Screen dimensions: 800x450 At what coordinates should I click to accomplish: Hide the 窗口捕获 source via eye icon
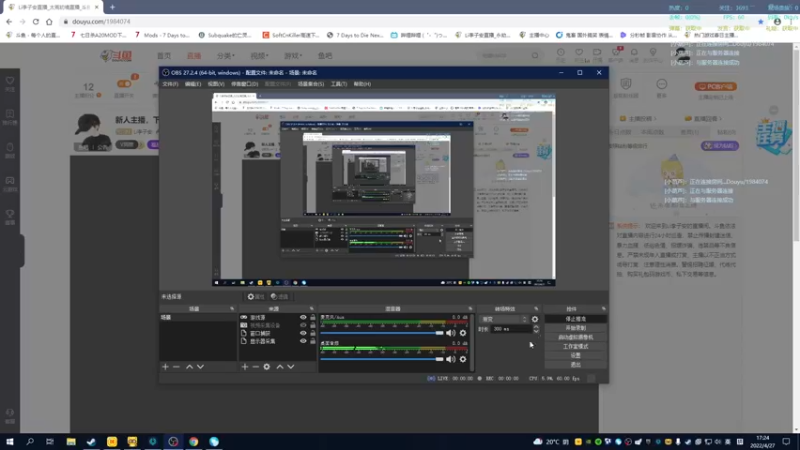(303, 333)
